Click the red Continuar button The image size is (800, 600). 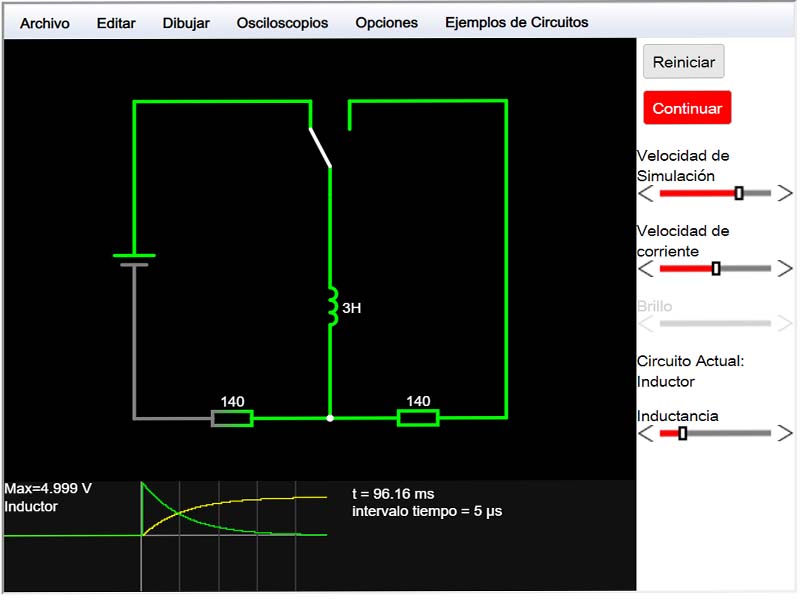(688, 108)
